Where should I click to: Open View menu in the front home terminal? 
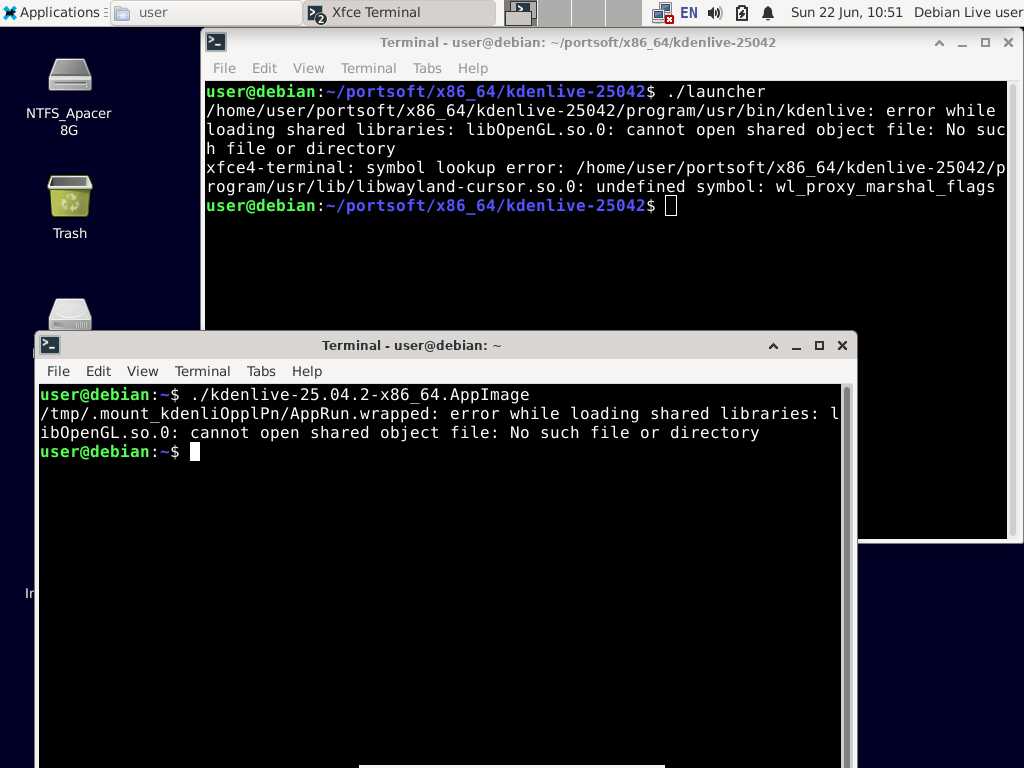[x=142, y=371]
